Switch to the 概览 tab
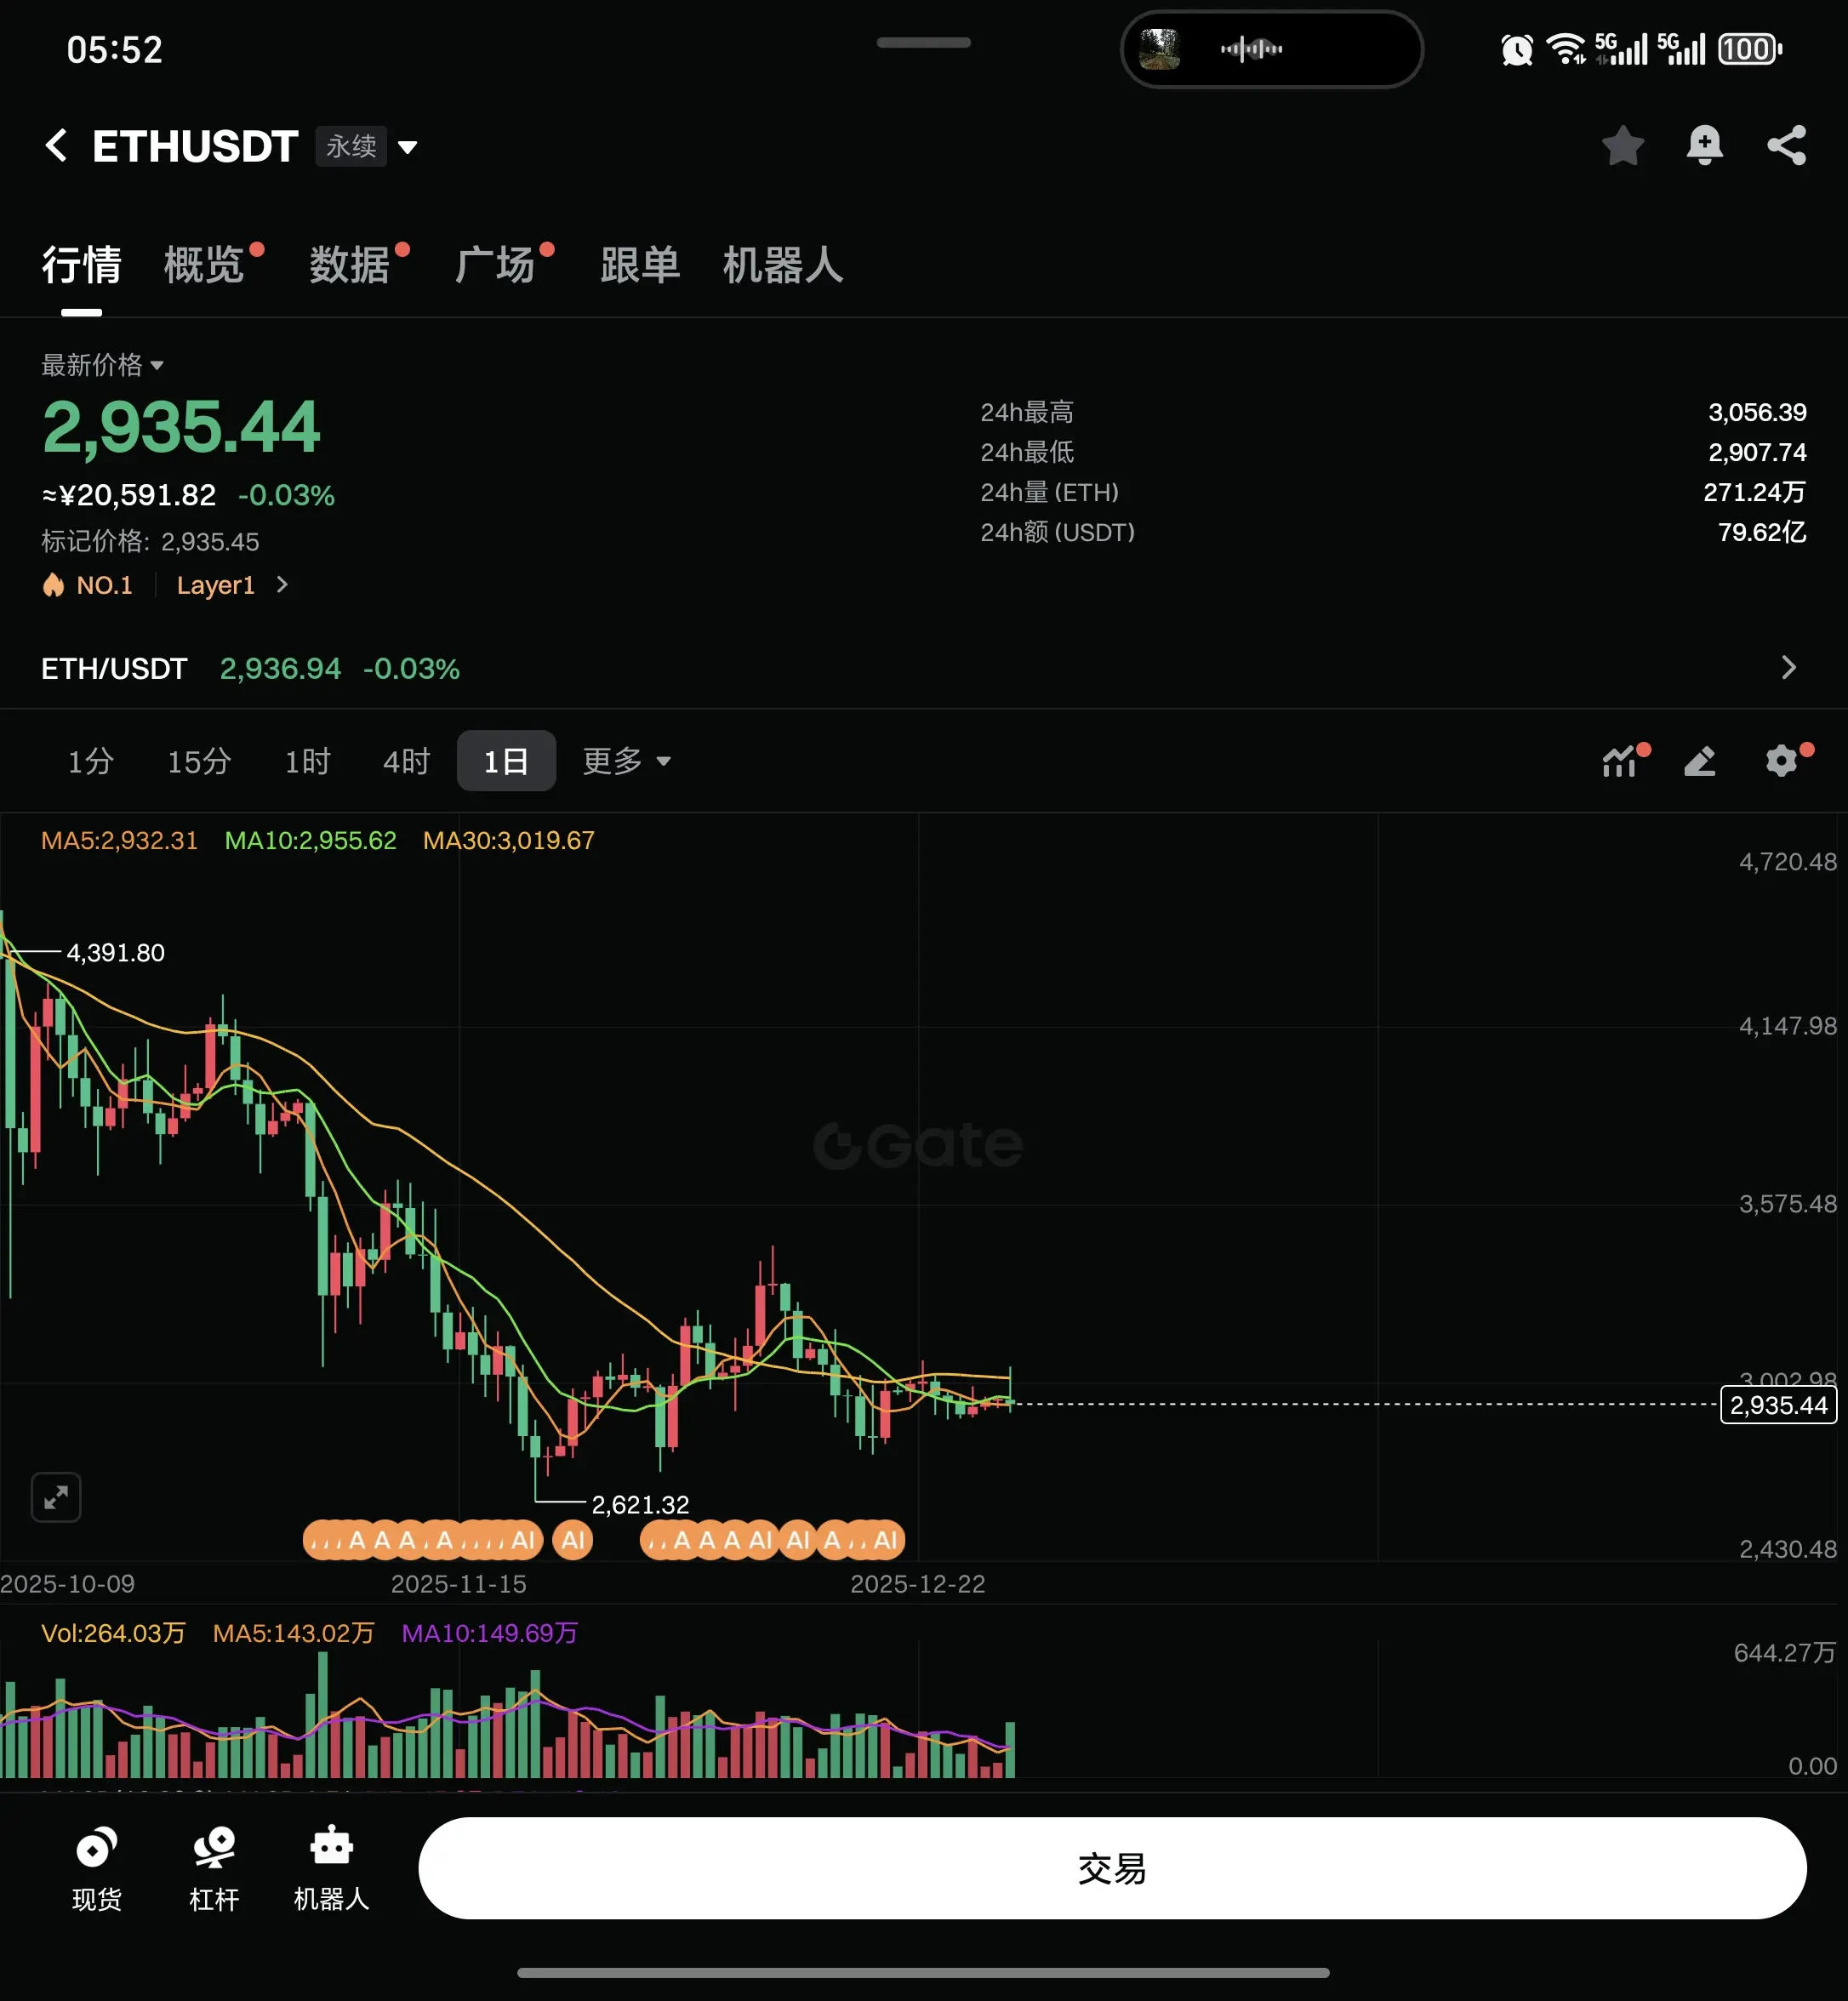The width and height of the screenshot is (1848, 2001). click(205, 265)
